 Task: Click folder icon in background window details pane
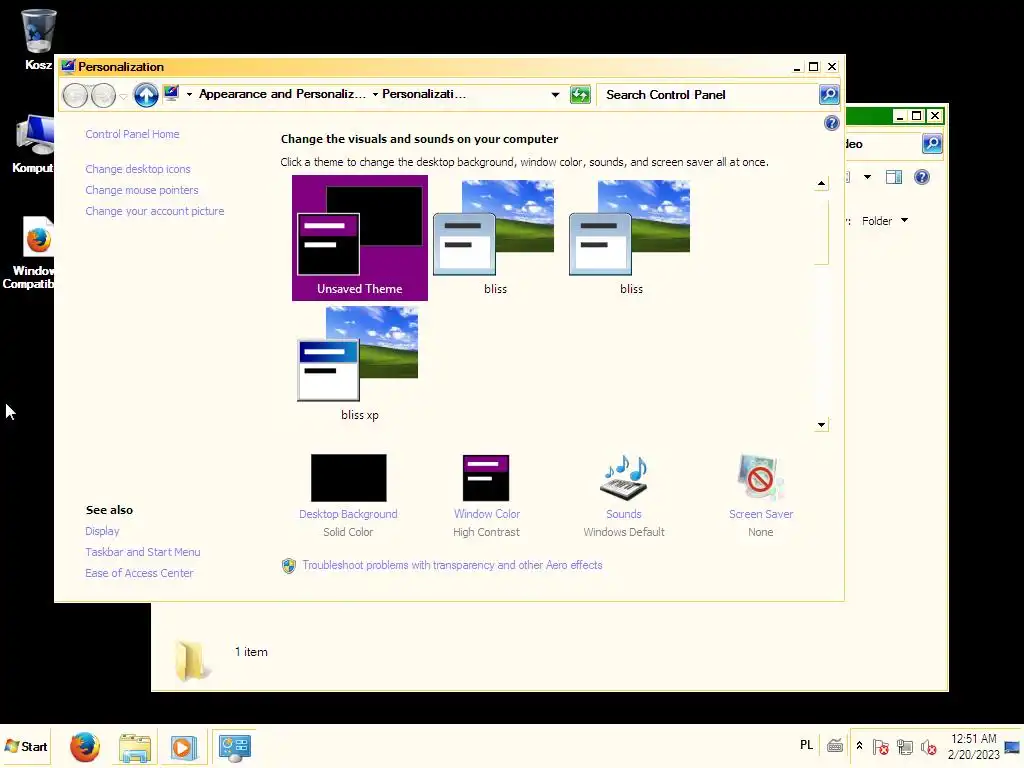point(191,660)
